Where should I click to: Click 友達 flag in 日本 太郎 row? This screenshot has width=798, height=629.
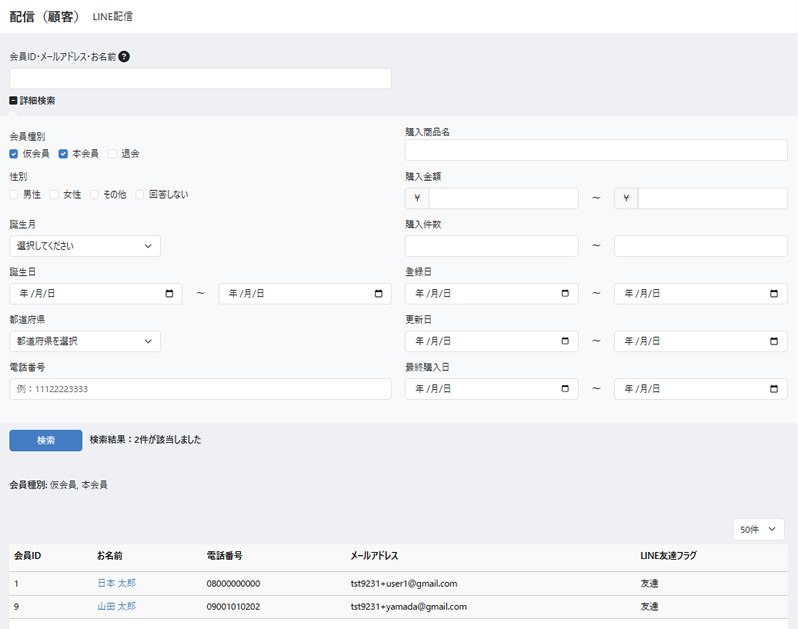pos(649,584)
